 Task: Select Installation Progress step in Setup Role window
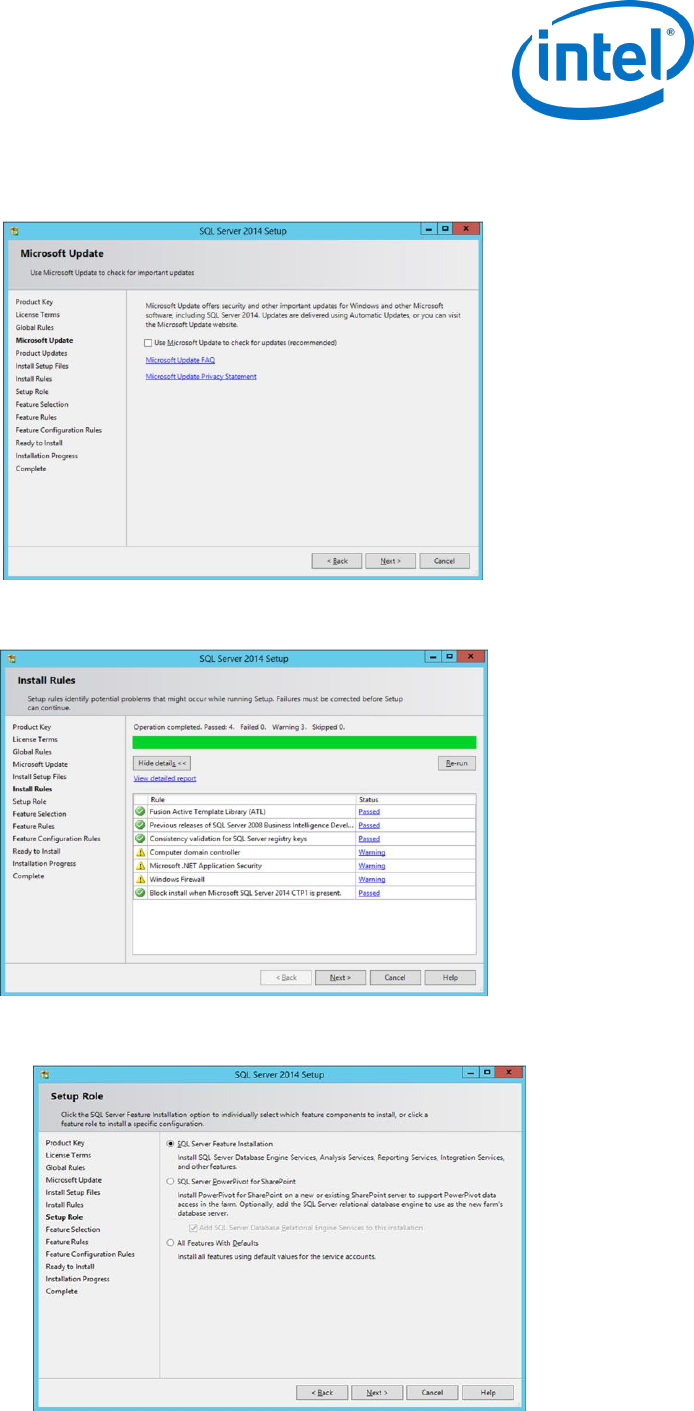77,1278
